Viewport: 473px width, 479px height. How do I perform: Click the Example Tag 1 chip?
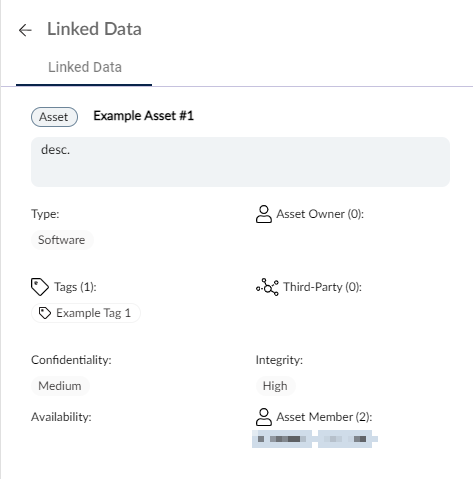click(86, 313)
